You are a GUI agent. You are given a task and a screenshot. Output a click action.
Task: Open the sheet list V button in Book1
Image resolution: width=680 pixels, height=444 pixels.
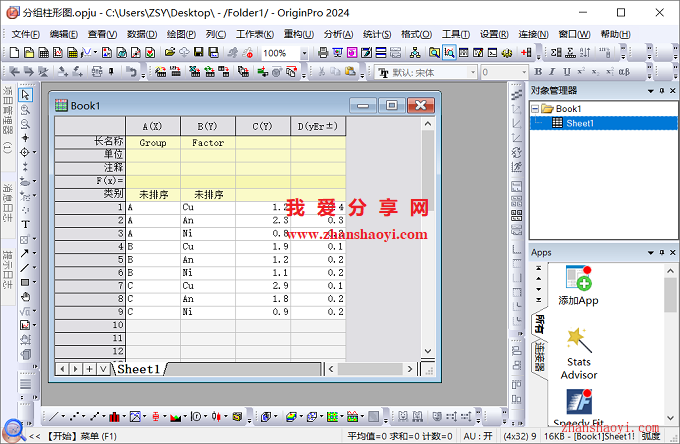[x=103, y=369]
